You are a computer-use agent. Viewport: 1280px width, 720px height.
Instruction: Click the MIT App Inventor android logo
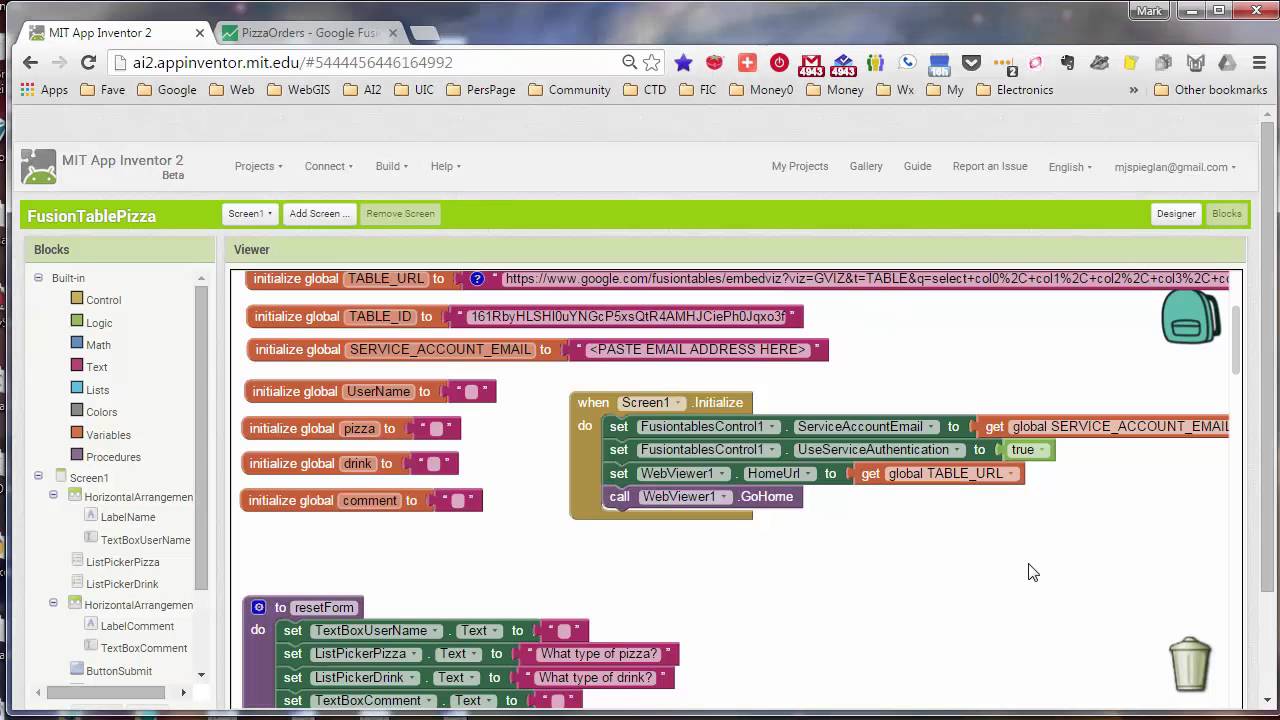pyautogui.click(x=39, y=167)
